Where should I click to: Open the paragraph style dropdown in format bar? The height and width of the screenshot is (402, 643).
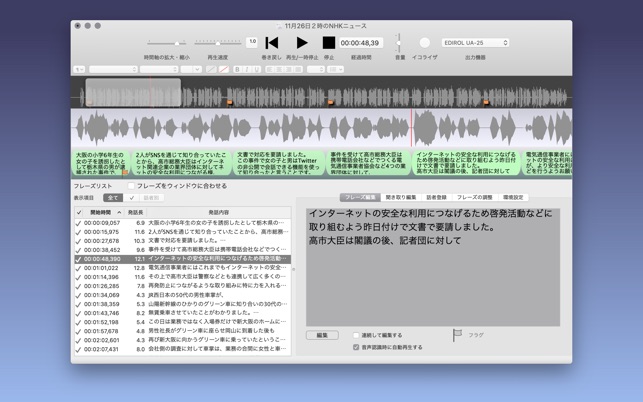click(79, 69)
